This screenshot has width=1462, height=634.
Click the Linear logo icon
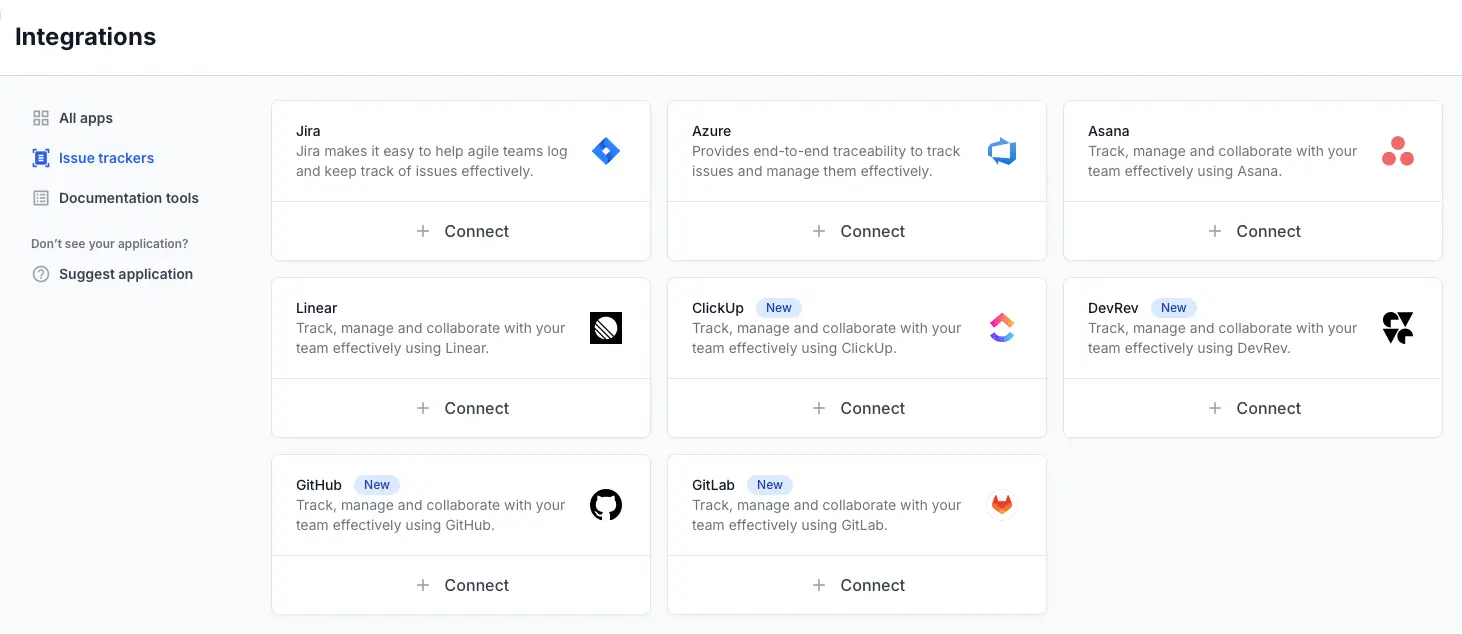click(606, 328)
